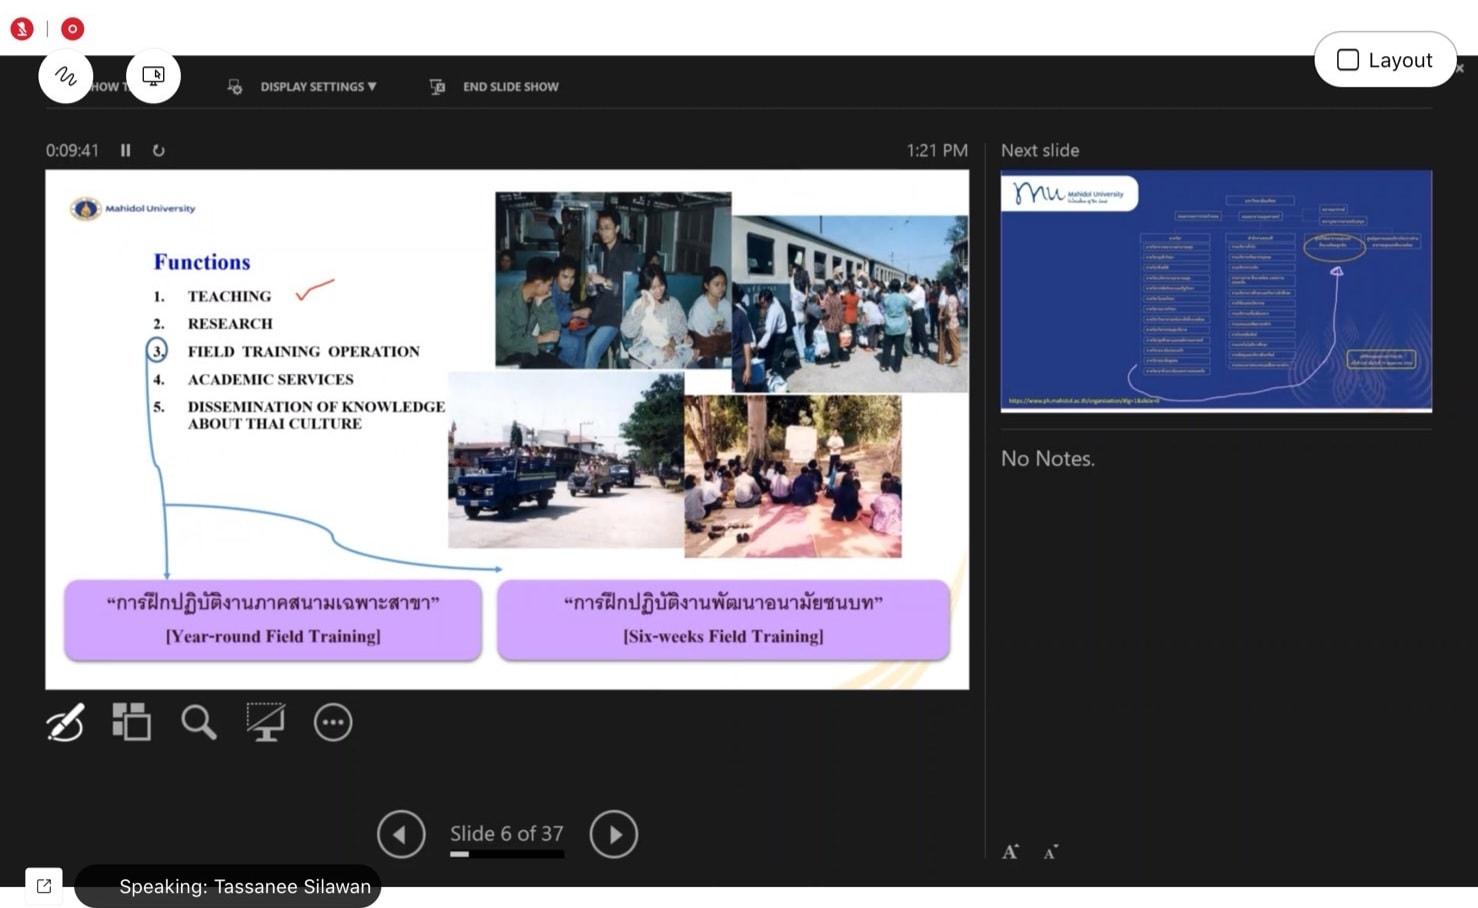Image resolution: width=1478 pixels, height=908 pixels.
Task: Click the Next slide label
Action: [x=1040, y=150]
